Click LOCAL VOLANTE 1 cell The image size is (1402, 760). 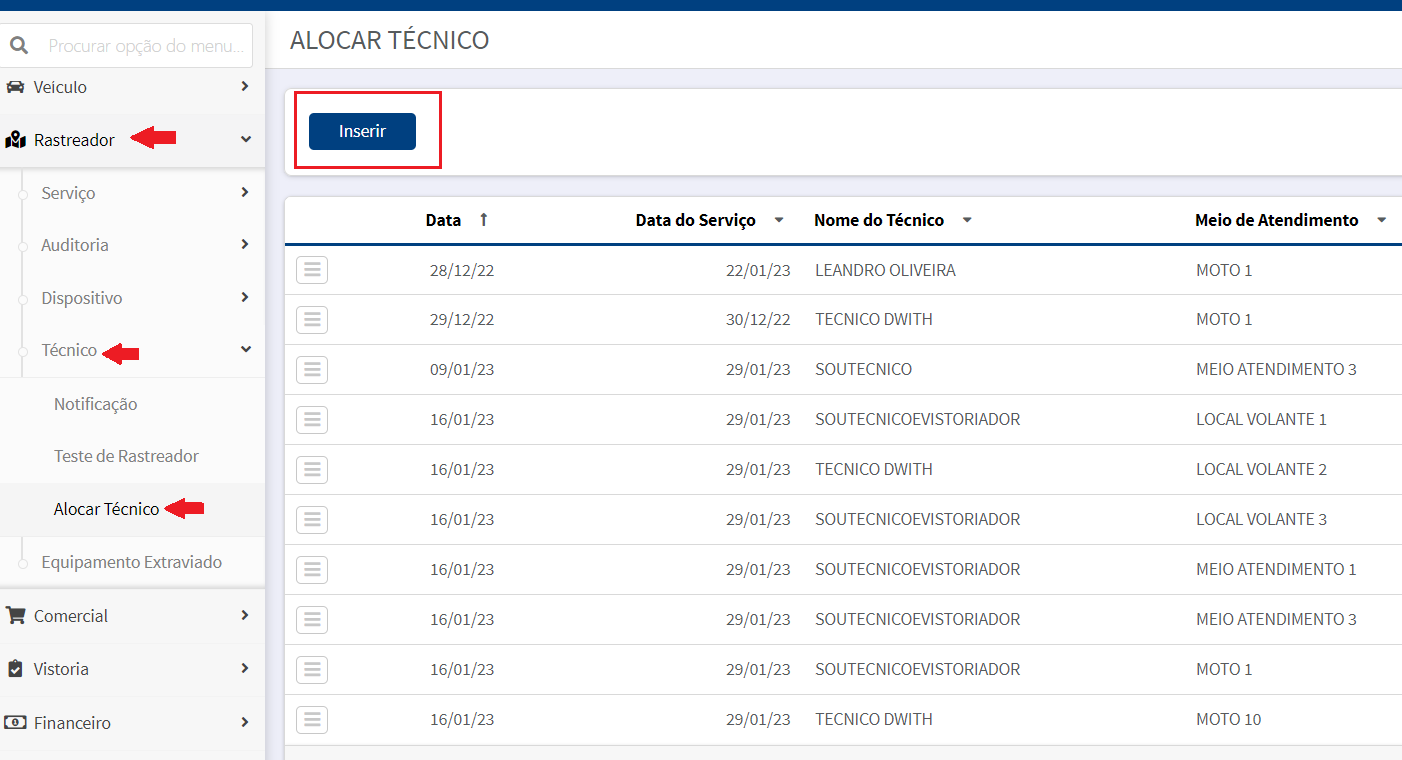pos(1261,420)
